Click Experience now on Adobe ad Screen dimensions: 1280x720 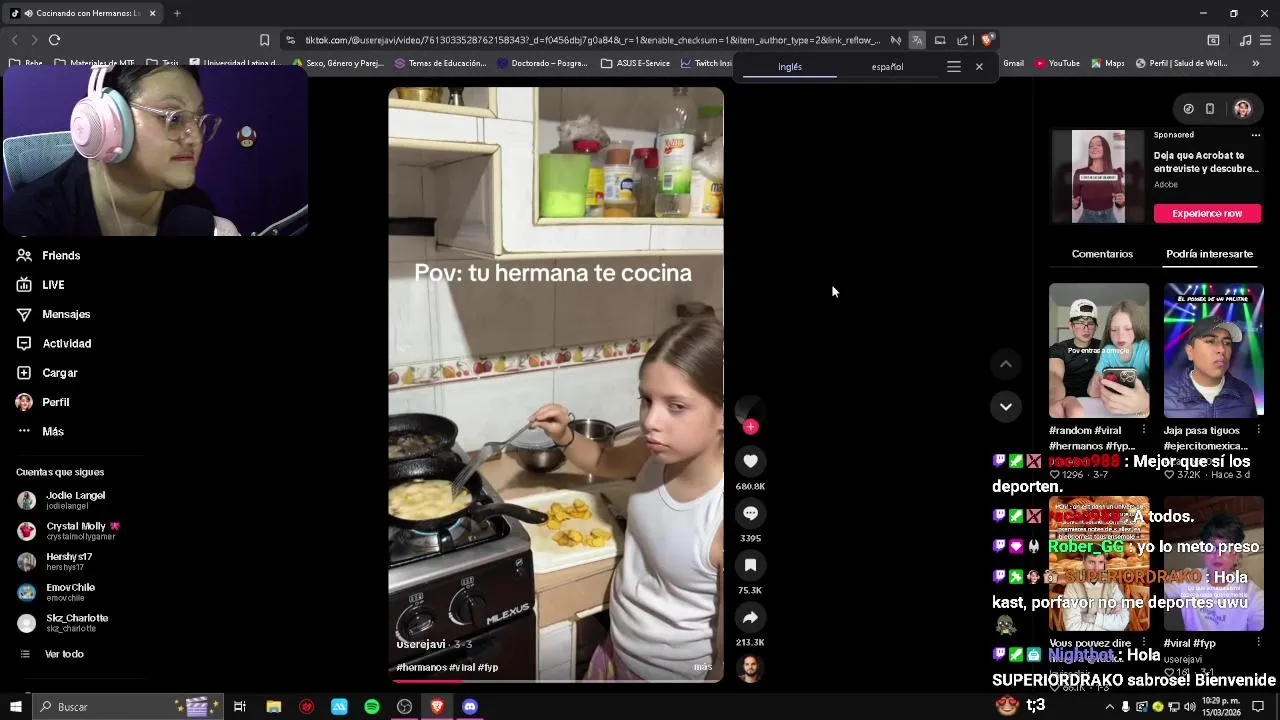1207,213
